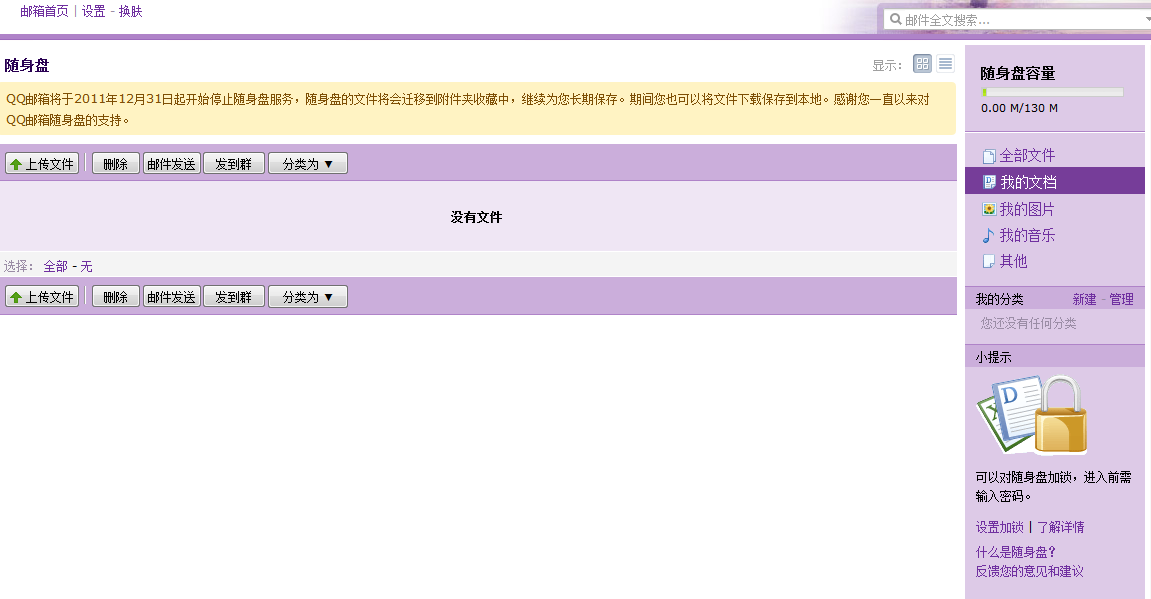Open 设置 link in header
The height and width of the screenshot is (599, 1151).
(x=93, y=11)
